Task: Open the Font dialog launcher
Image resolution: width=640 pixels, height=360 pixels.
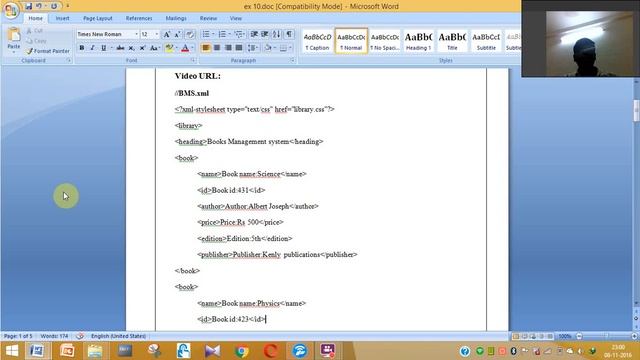Action: (x=193, y=60)
